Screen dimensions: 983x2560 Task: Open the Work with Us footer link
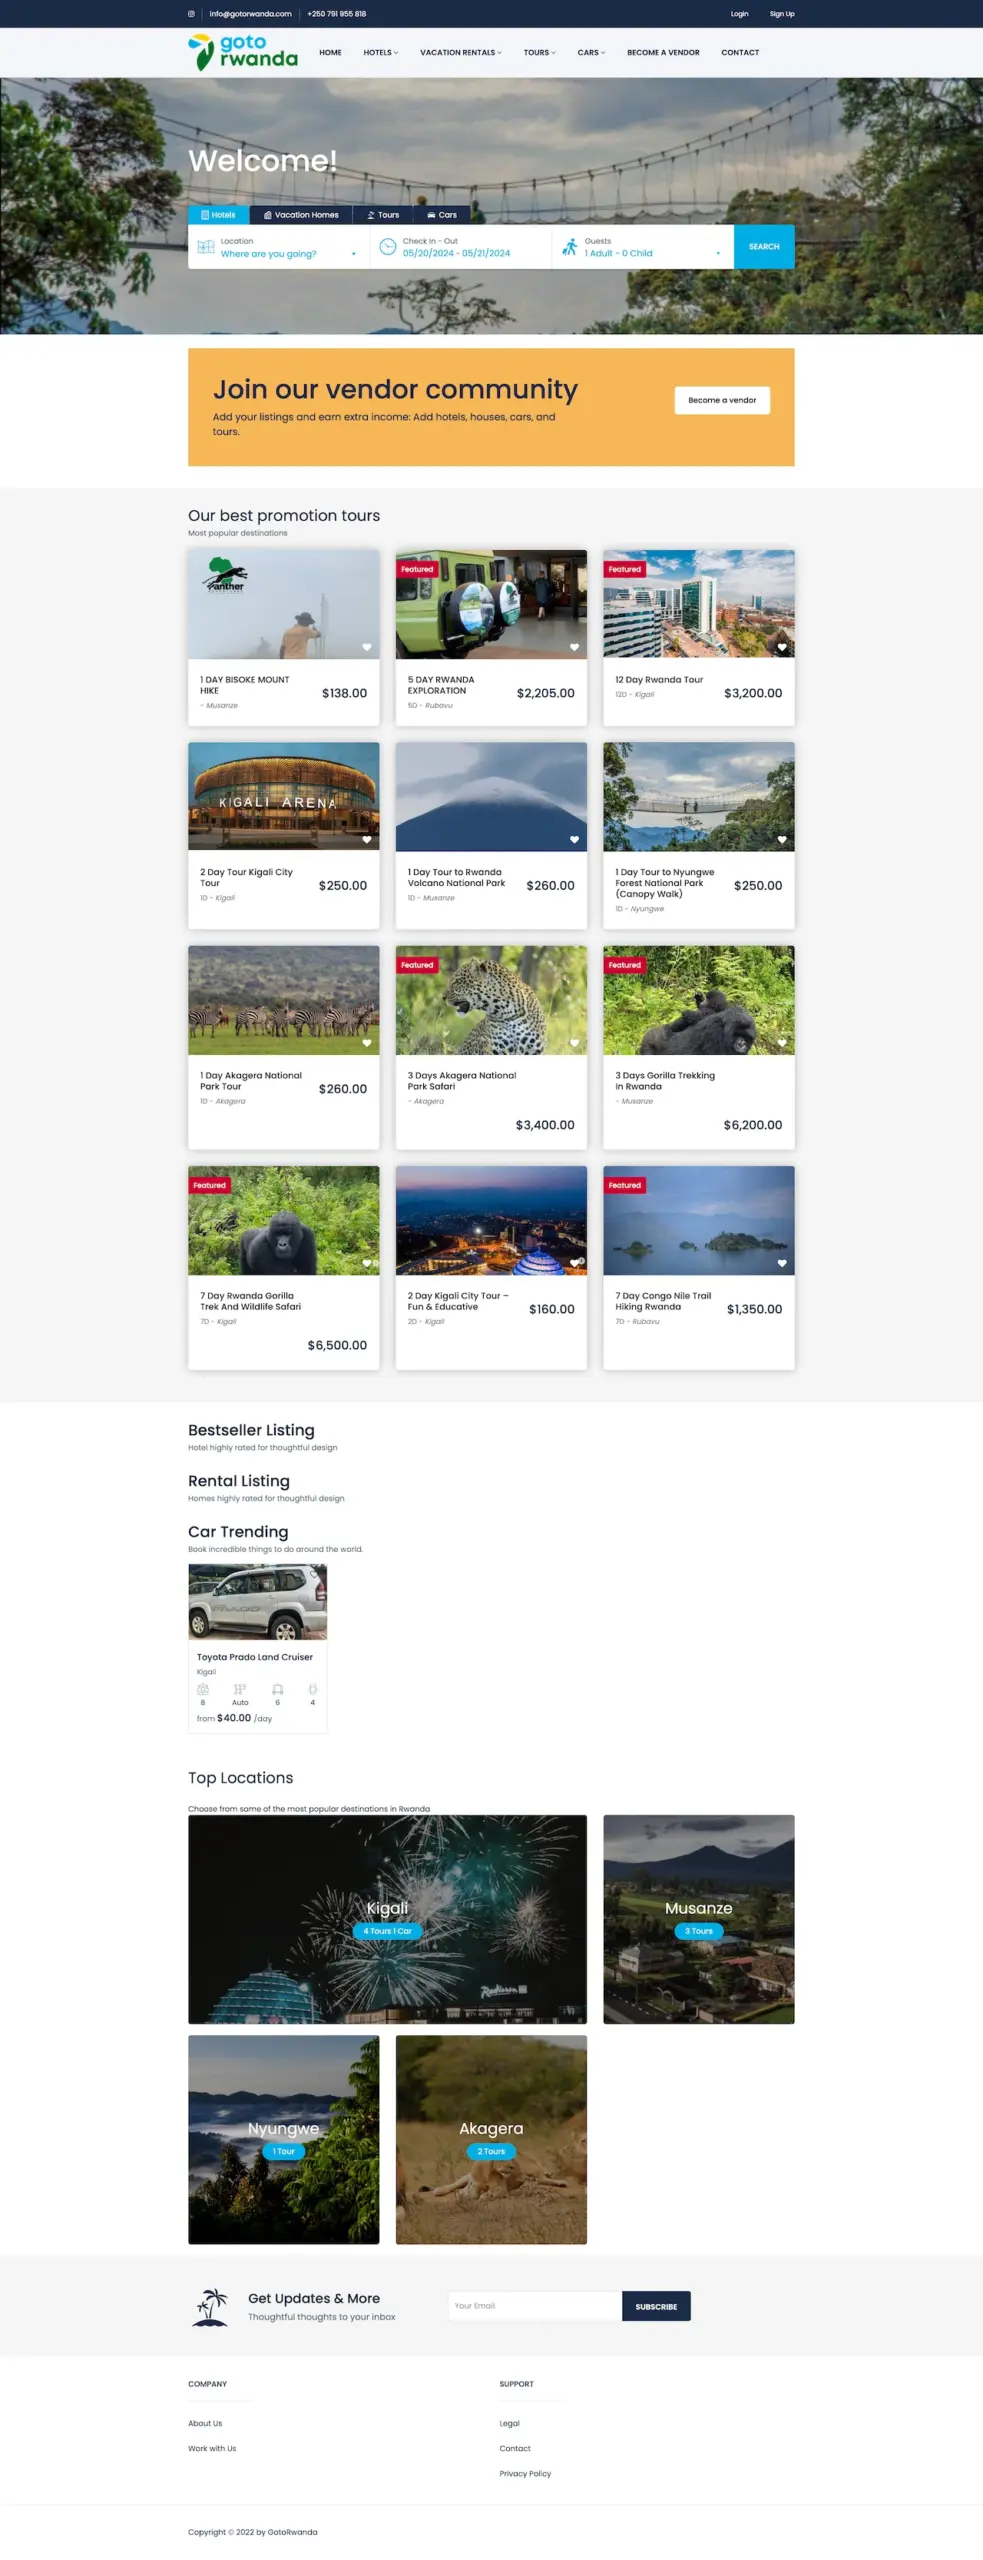pos(212,2448)
